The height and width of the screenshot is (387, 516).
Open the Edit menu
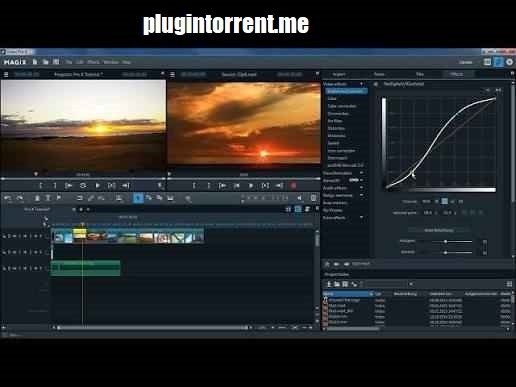tap(80, 62)
